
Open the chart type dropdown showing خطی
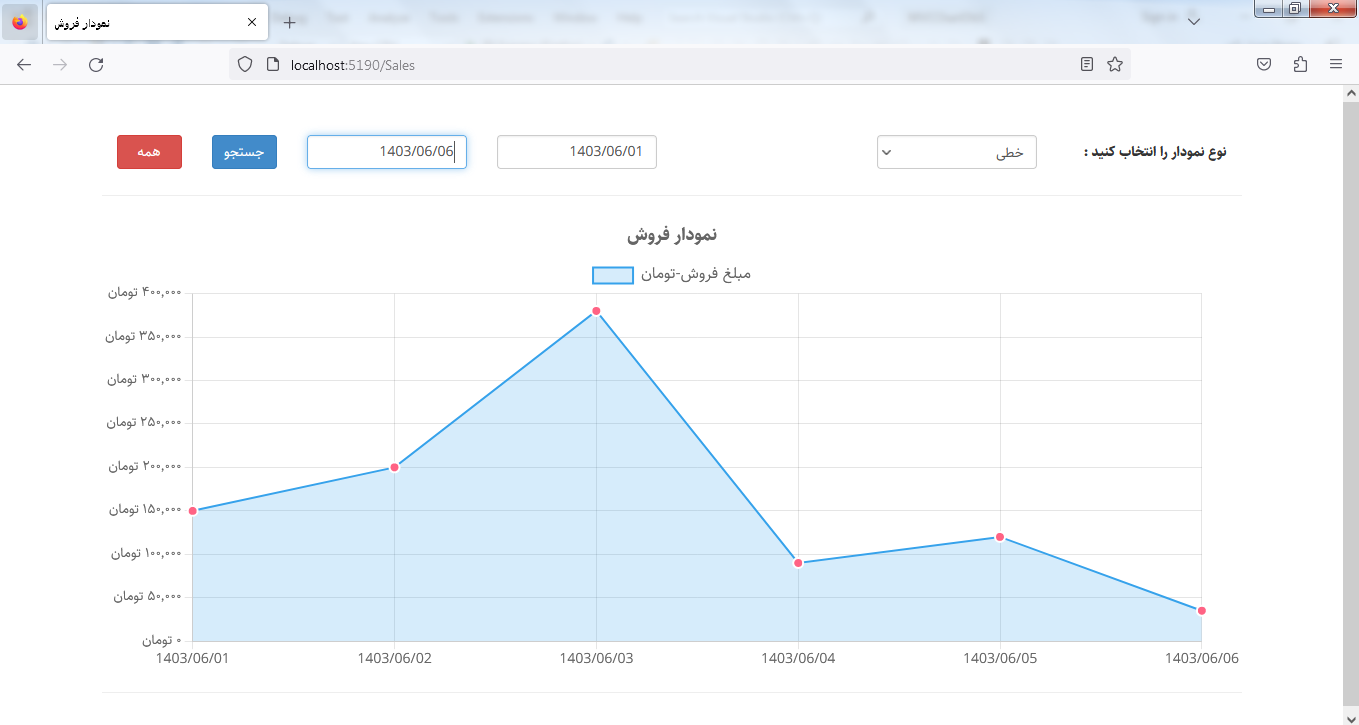pyautogui.click(x=956, y=152)
